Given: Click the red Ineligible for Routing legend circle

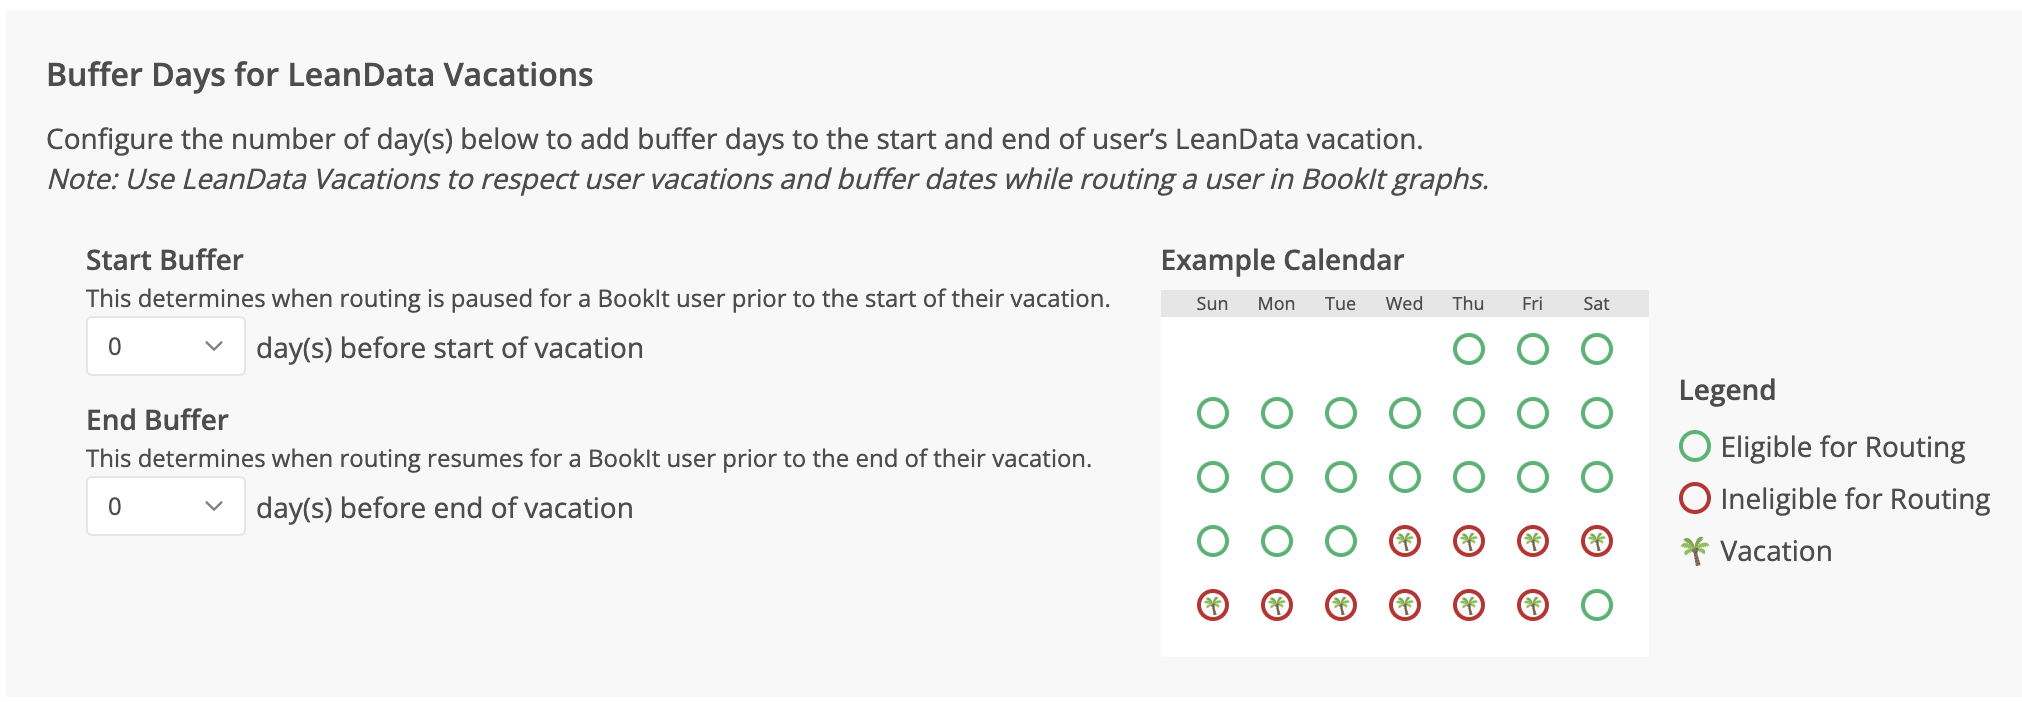Looking at the screenshot, I should 1694,498.
